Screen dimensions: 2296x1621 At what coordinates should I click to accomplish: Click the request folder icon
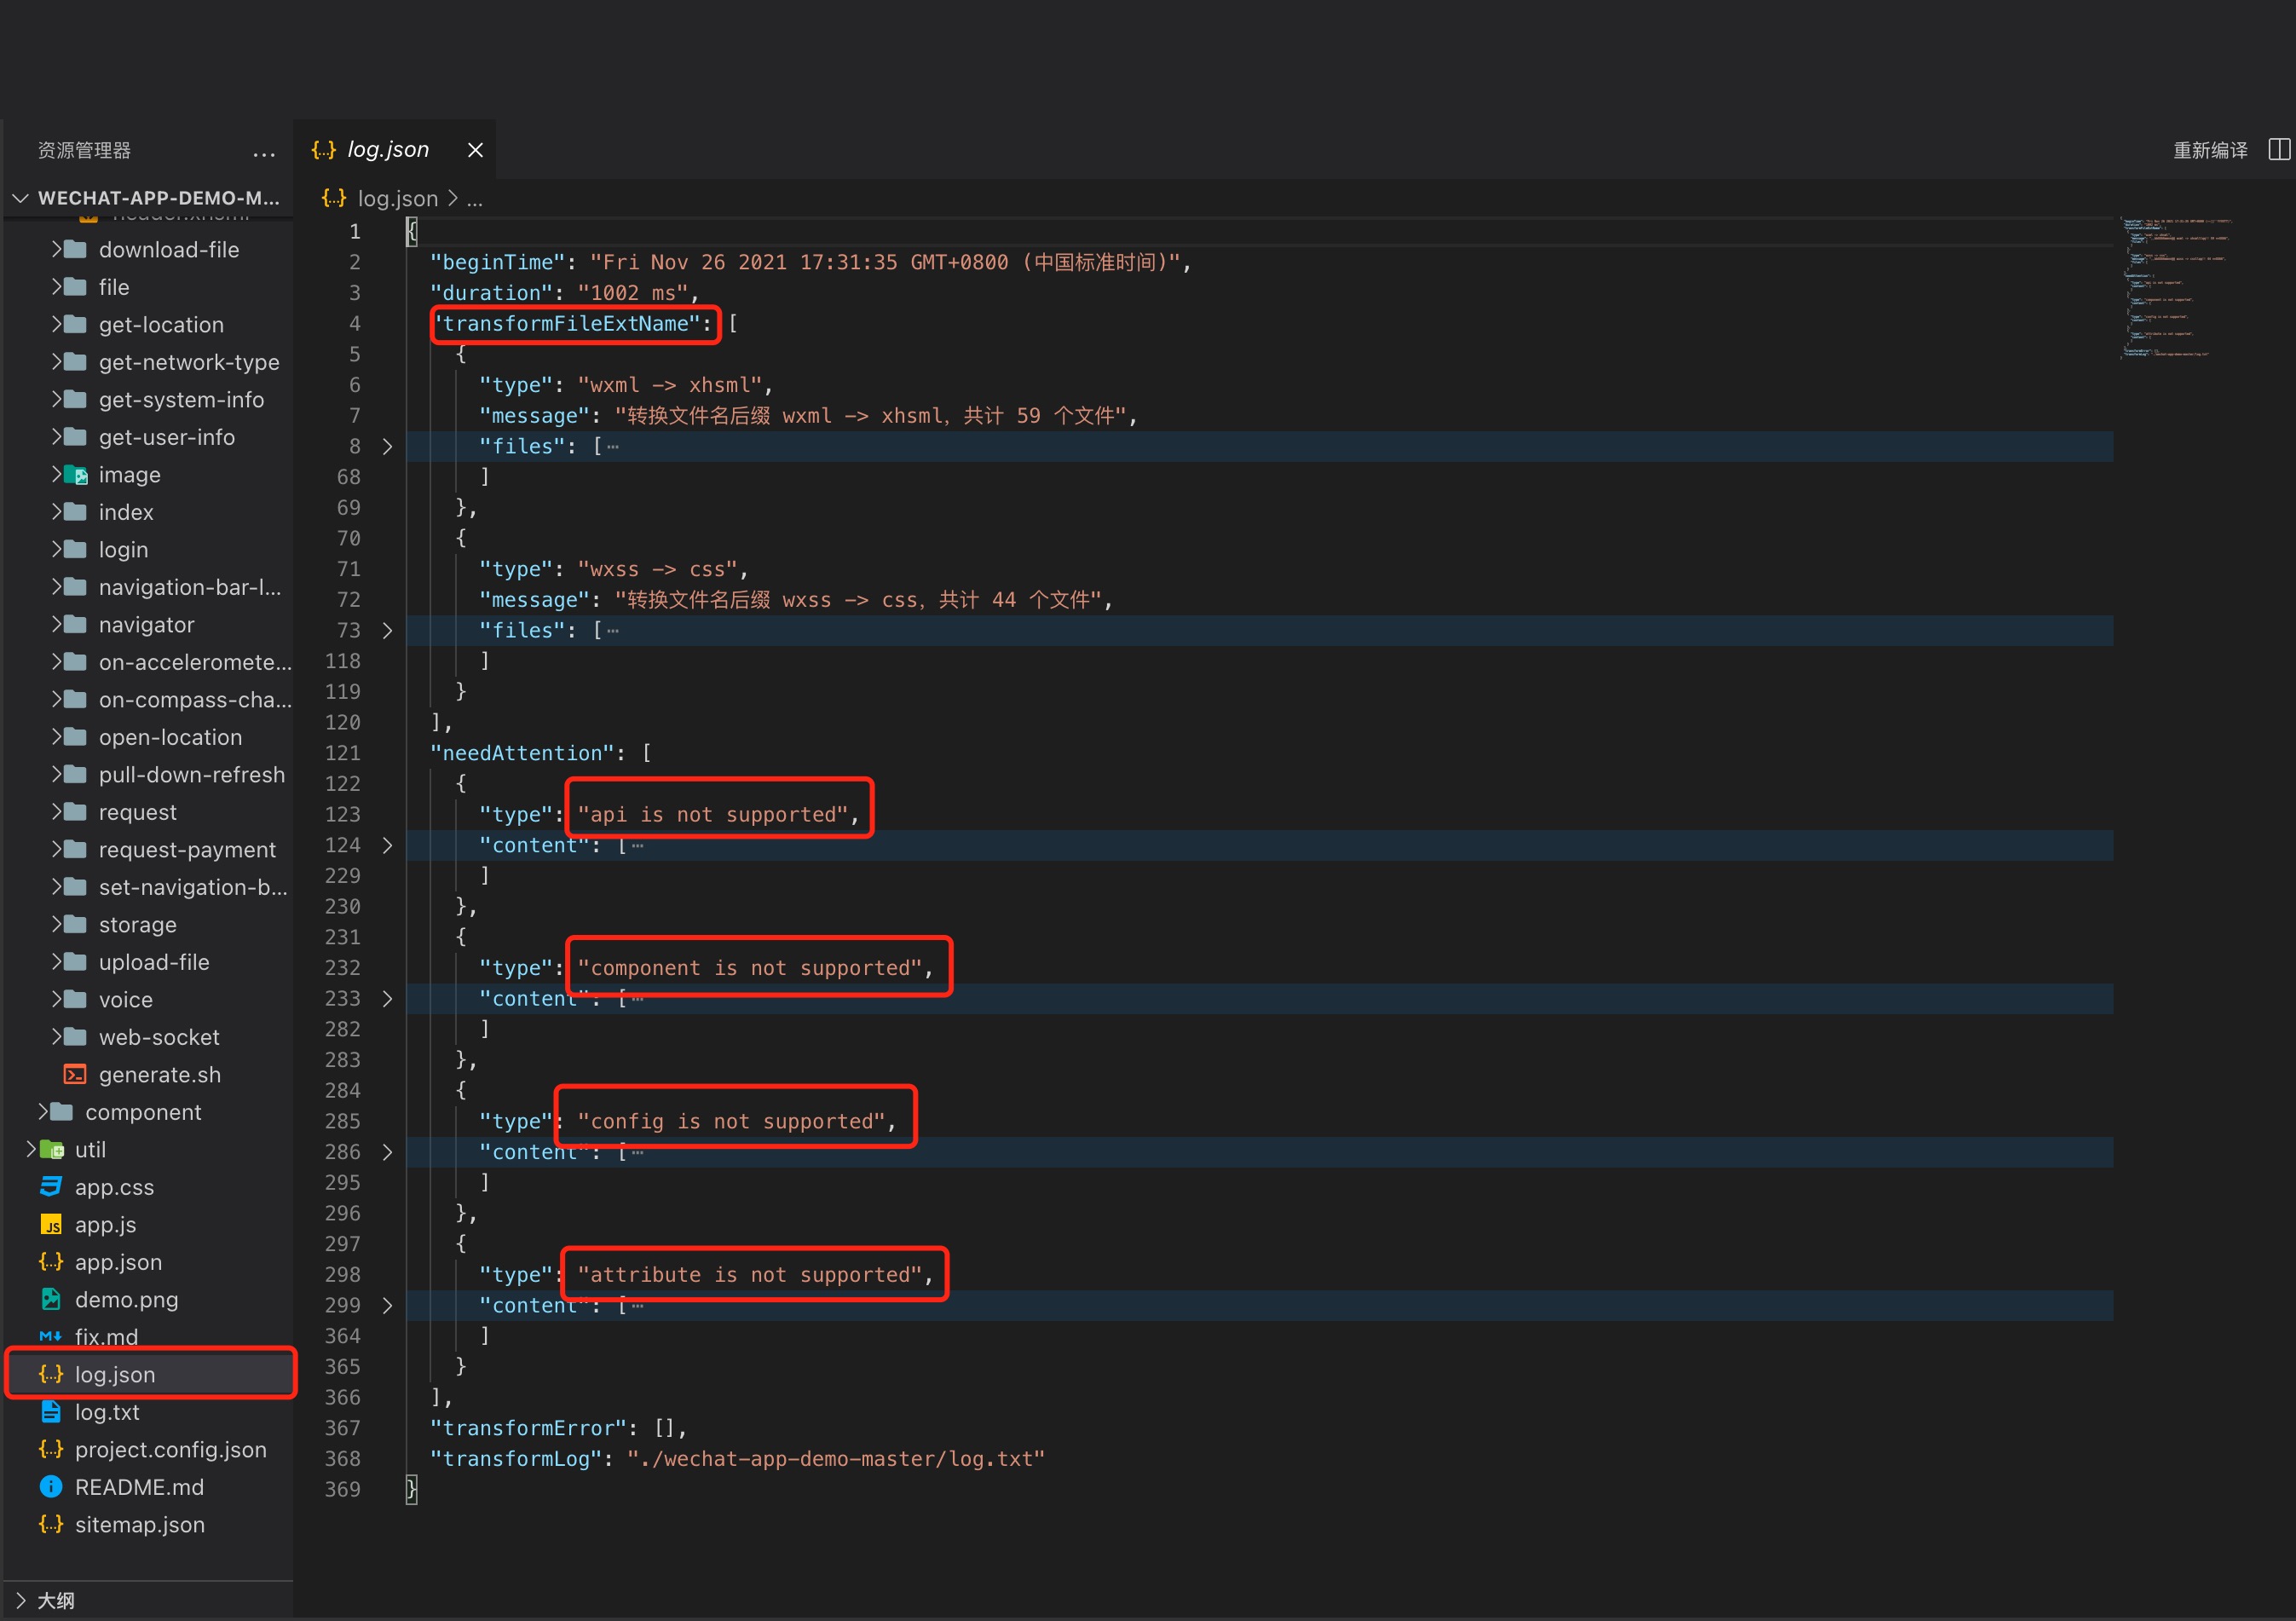click(x=76, y=812)
